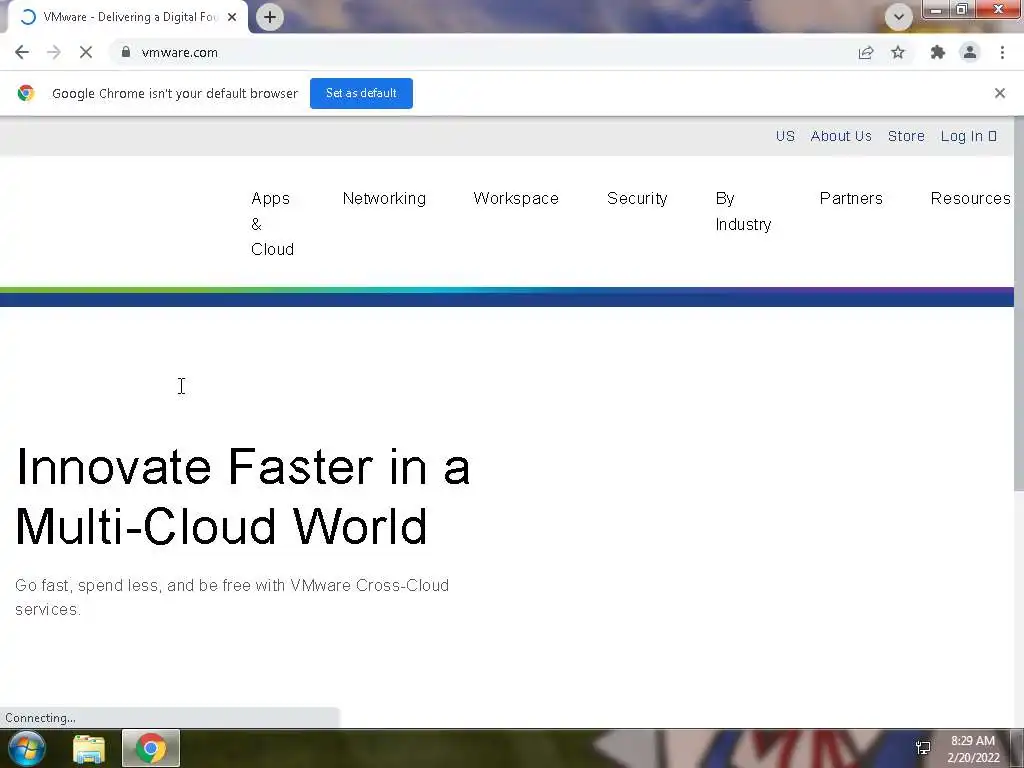The height and width of the screenshot is (768, 1024).
Task: Open the taskbar clock and date
Action: 973,749
